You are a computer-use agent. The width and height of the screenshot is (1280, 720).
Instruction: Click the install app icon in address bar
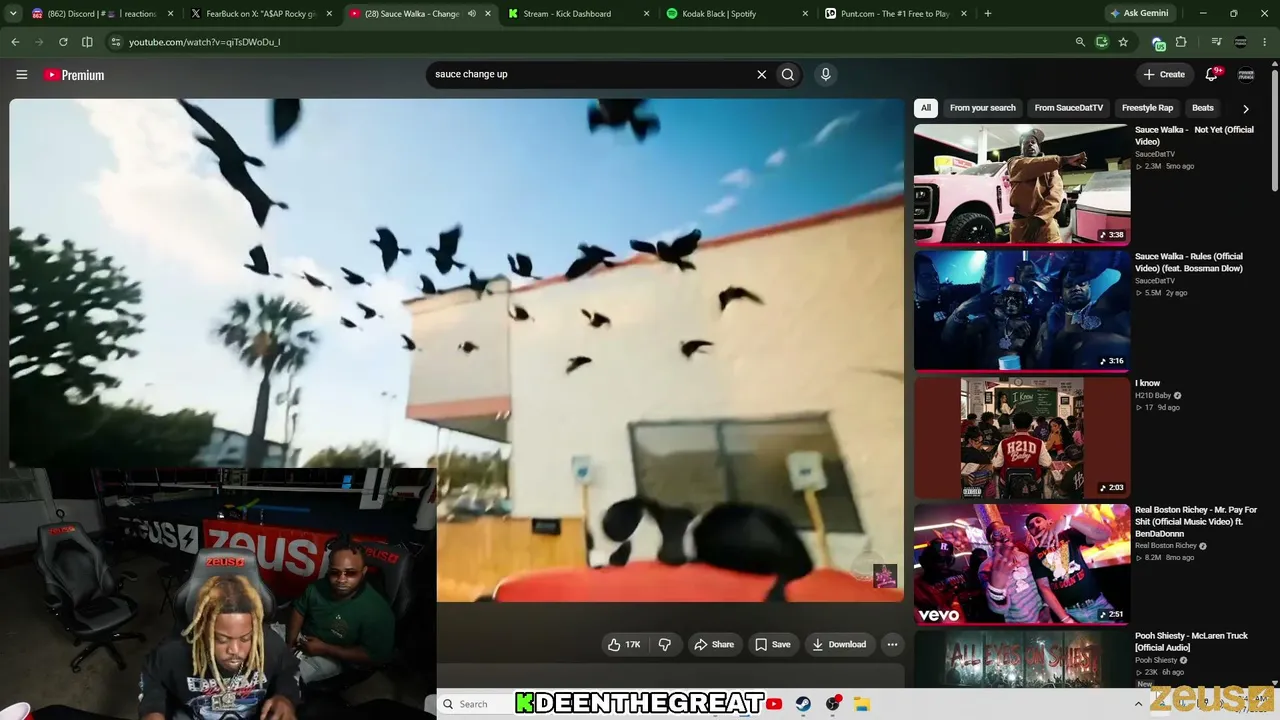pos(1101,42)
